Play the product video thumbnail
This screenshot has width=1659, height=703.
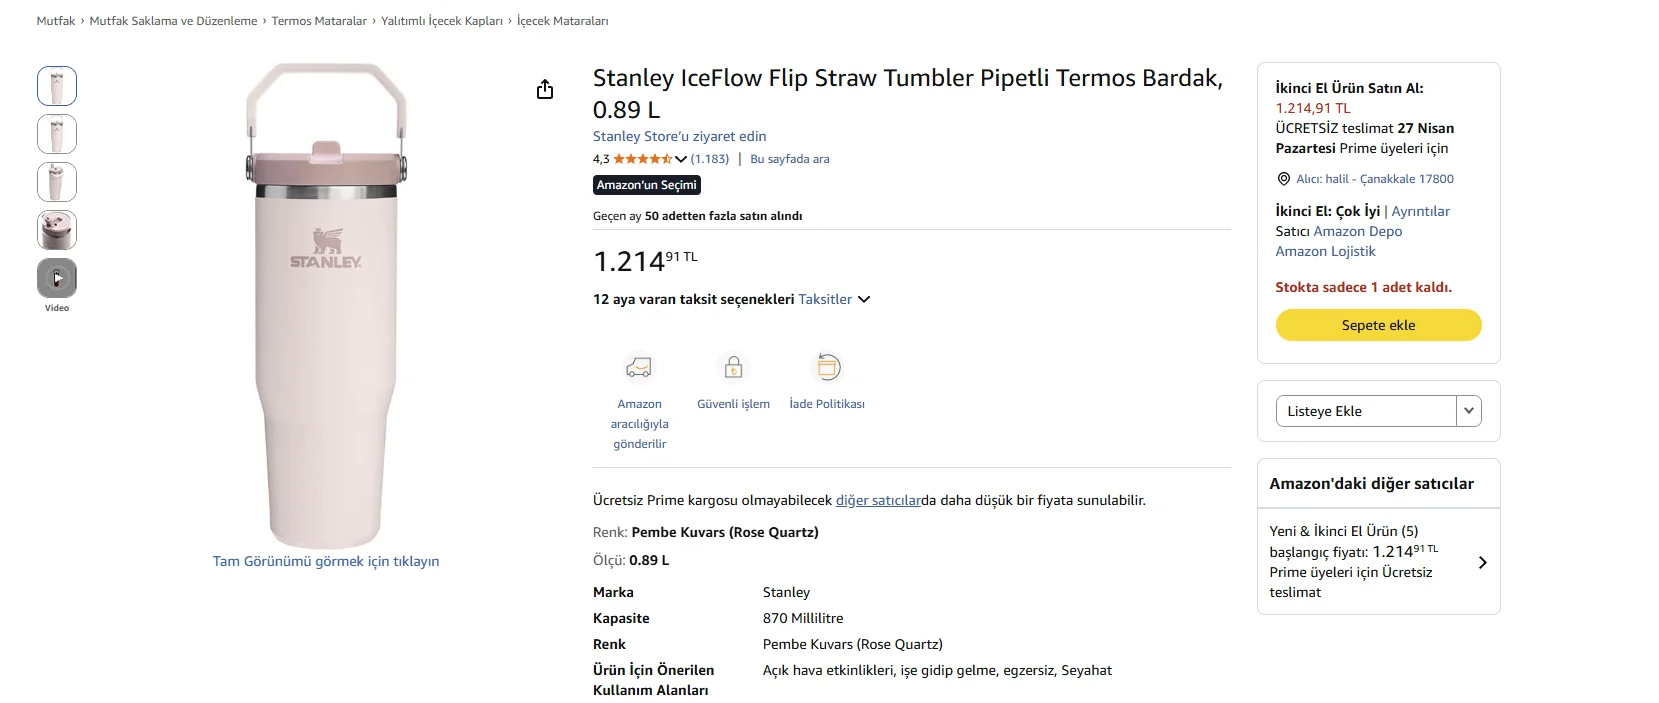(57, 278)
